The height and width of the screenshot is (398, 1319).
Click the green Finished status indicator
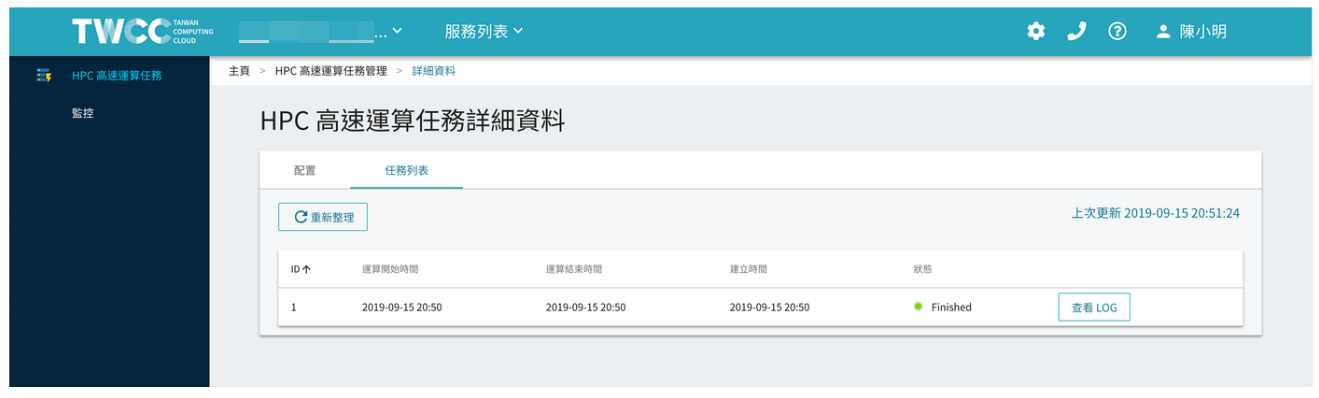click(918, 307)
